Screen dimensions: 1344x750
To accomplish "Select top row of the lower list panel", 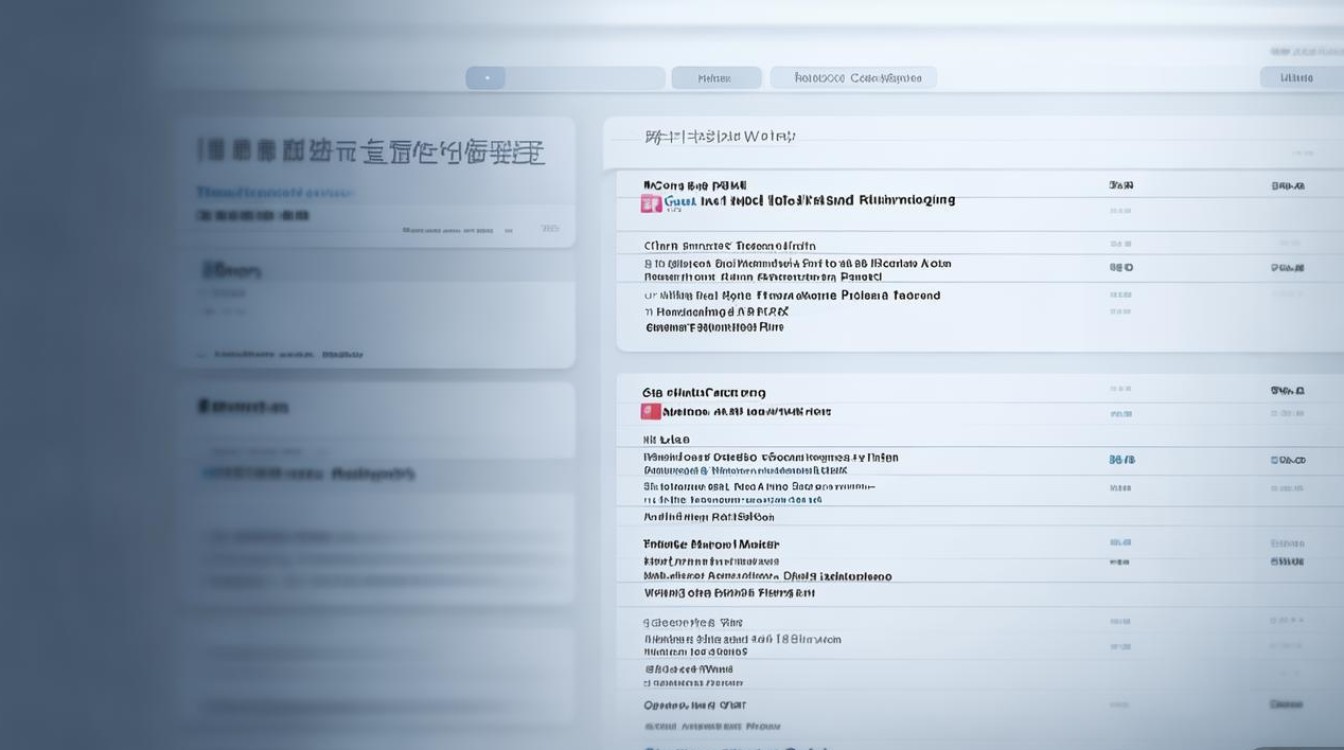I will [x=704, y=393].
